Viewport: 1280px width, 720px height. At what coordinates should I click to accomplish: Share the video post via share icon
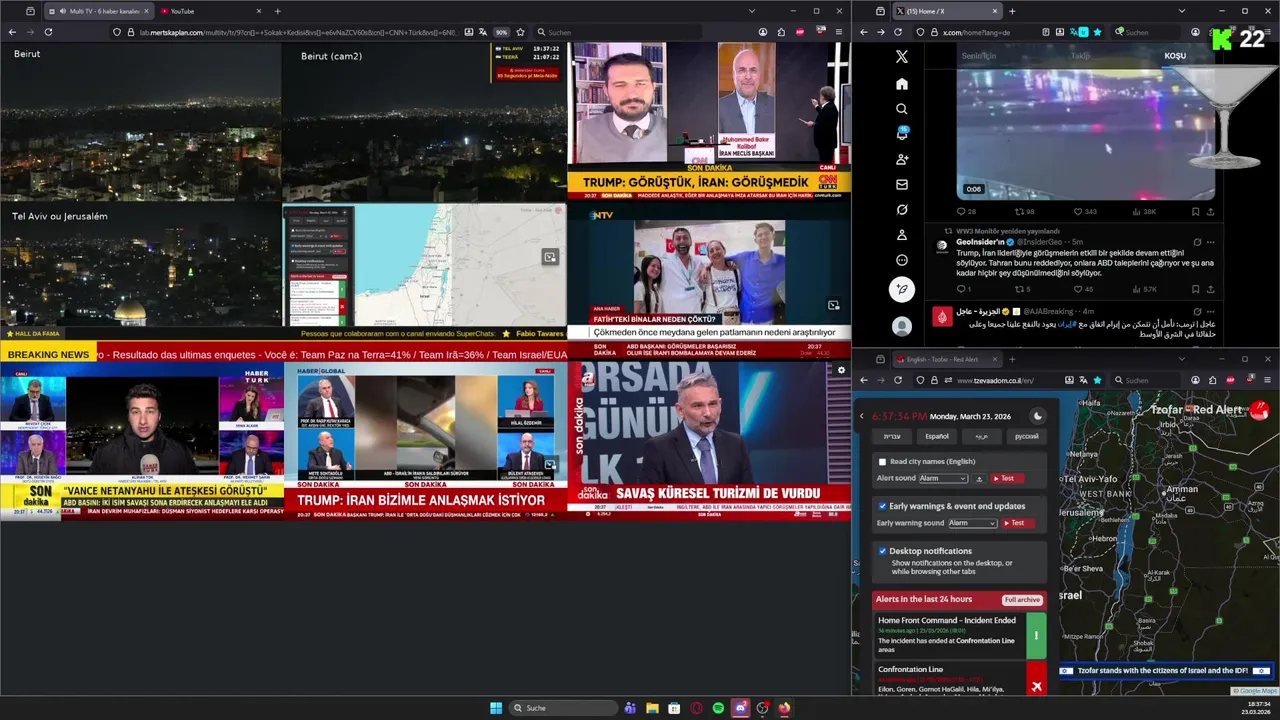[x=1210, y=212]
